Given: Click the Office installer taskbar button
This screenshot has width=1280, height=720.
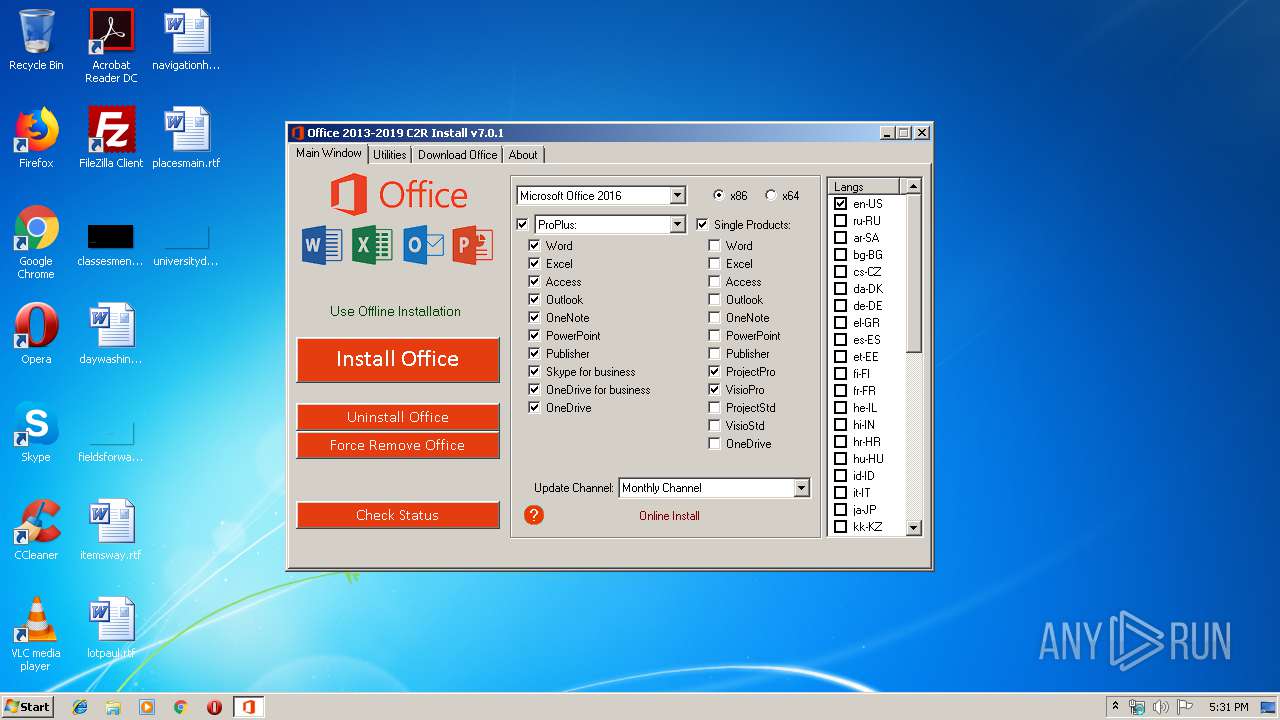Looking at the screenshot, I should pos(248,707).
